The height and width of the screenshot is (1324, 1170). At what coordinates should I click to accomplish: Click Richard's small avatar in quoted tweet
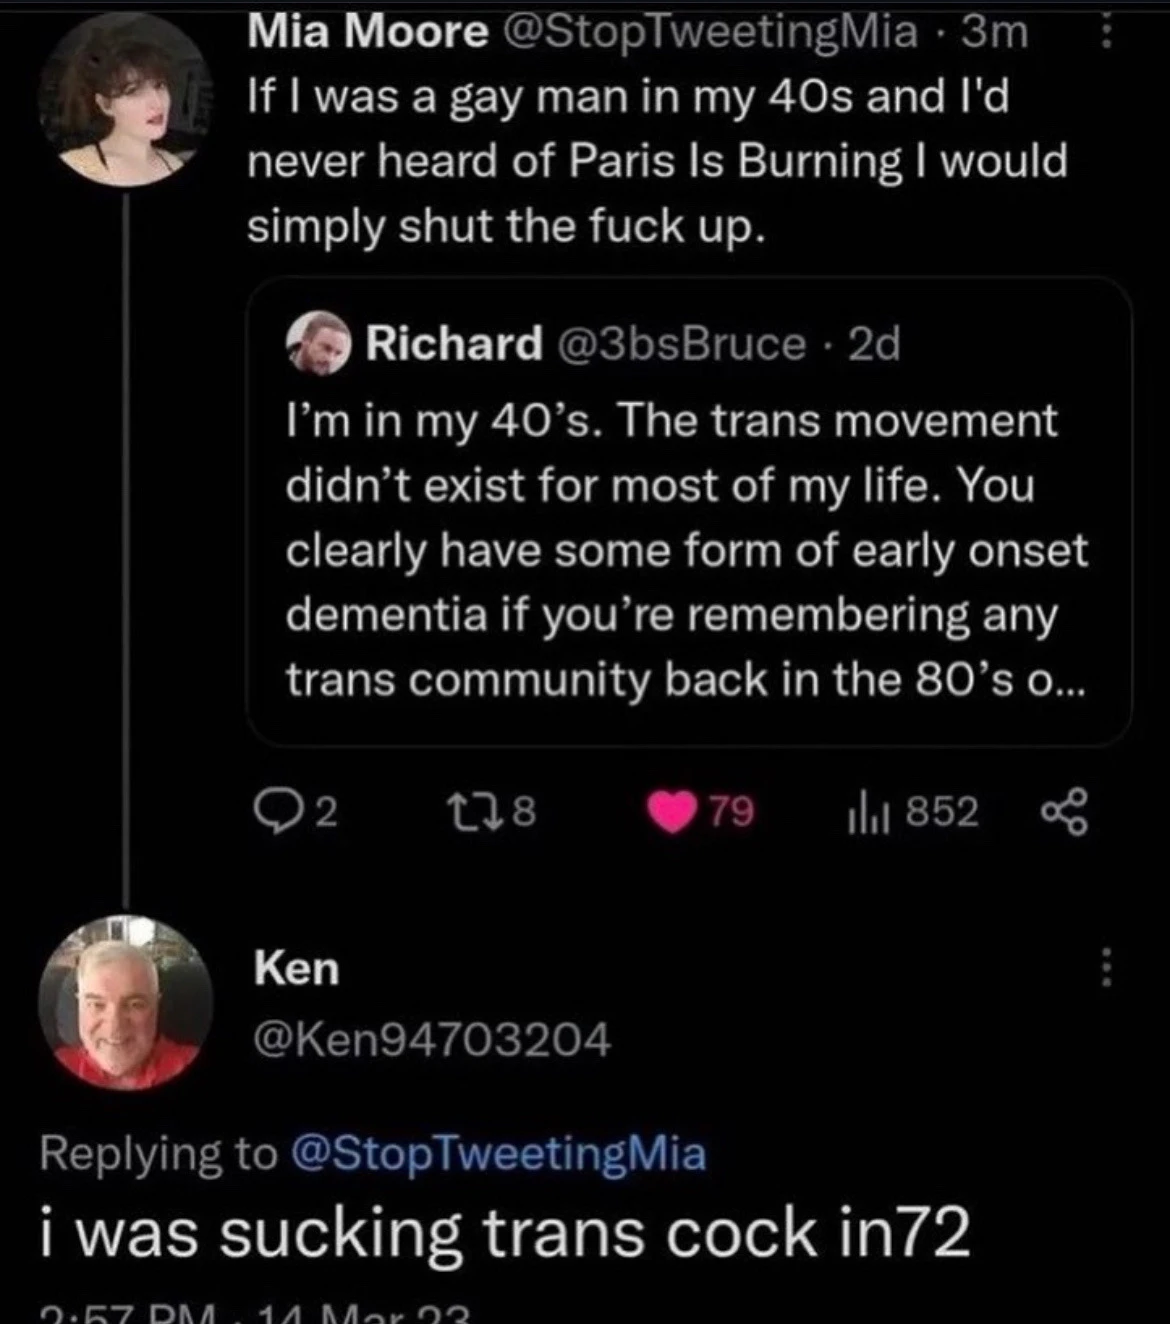(x=319, y=344)
